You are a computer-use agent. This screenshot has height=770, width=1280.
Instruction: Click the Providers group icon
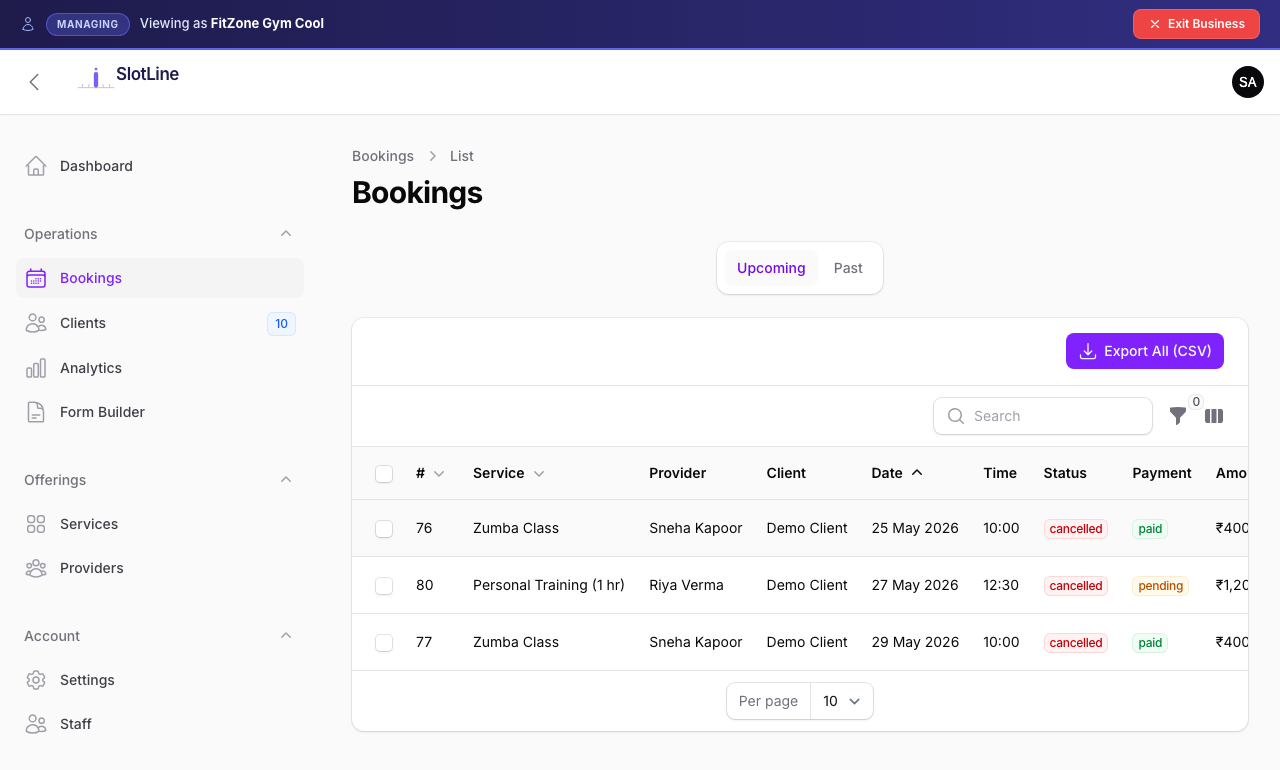pyautogui.click(x=36, y=568)
